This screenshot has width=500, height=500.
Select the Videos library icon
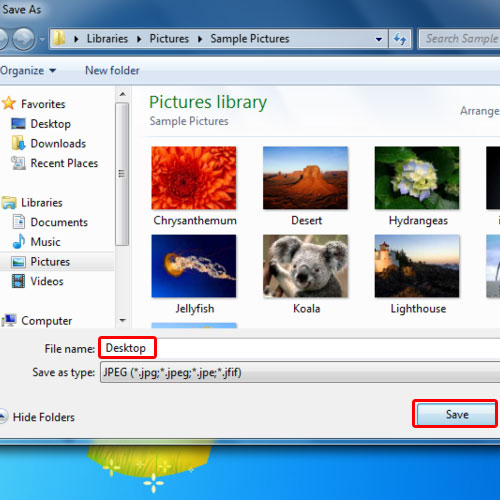(18, 281)
